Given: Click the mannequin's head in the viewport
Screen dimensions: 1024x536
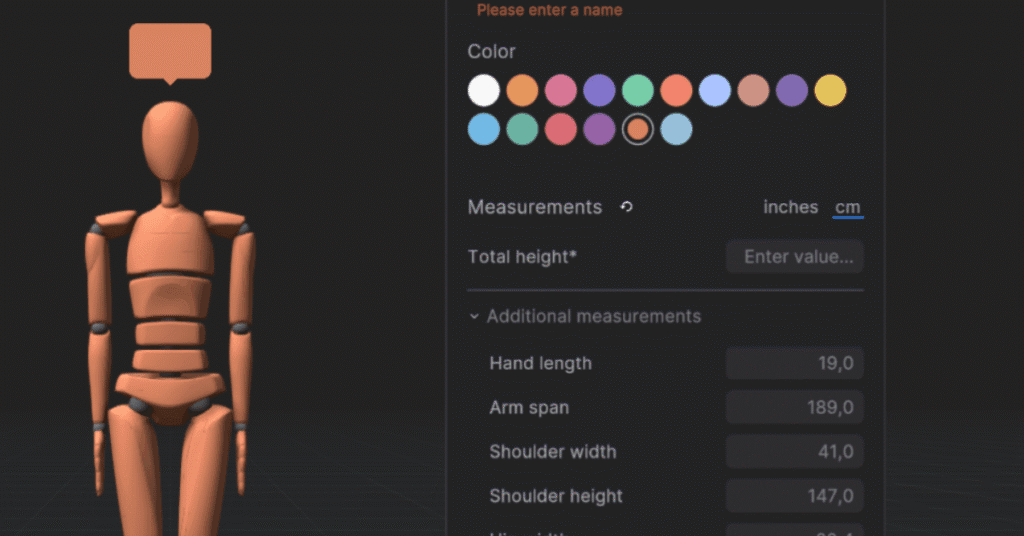Looking at the screenshot, I should coord(170,140).
